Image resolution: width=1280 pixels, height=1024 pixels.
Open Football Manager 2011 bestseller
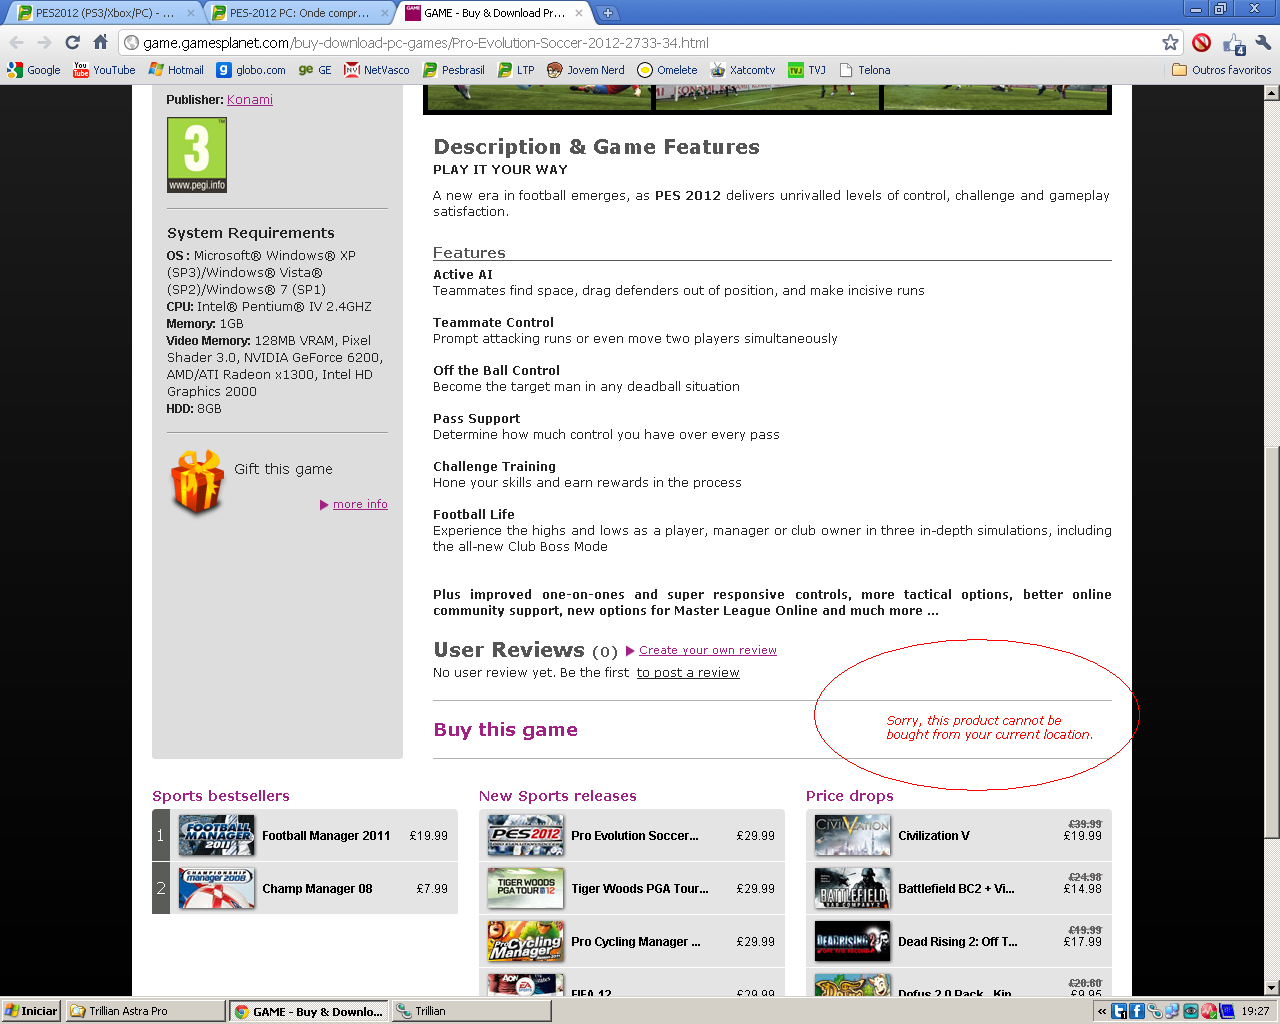[305, 835]
